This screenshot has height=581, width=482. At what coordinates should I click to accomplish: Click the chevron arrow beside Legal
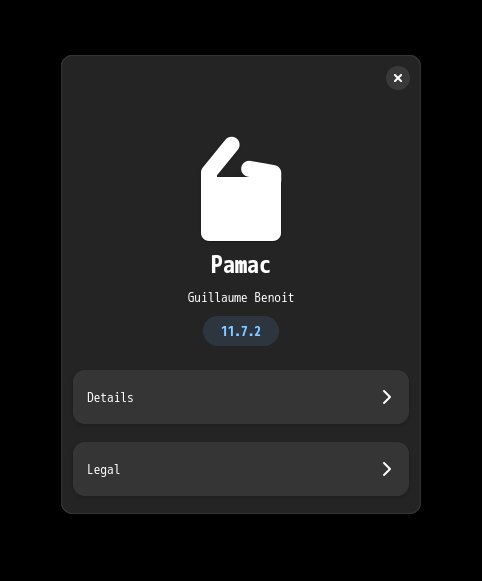coord(387,469)
